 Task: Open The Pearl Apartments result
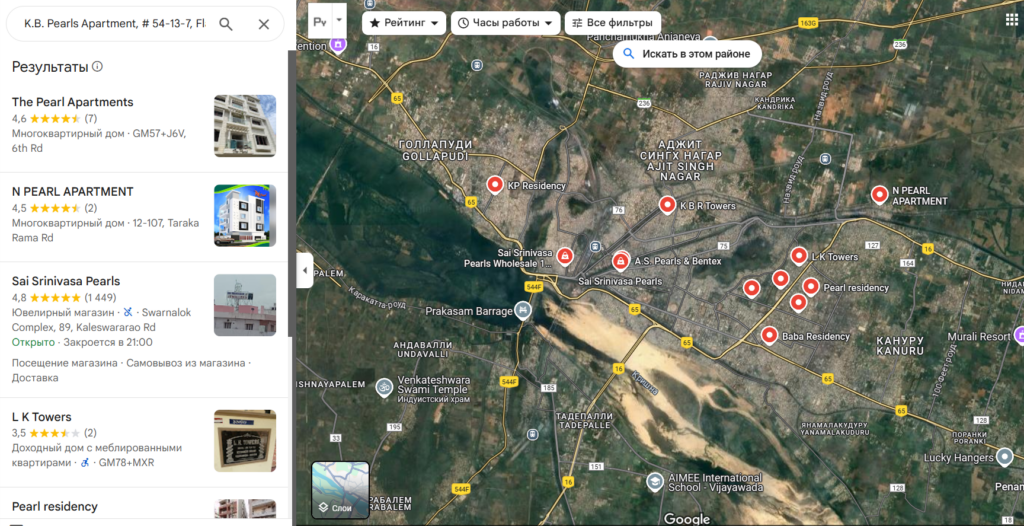[x=73, y=102]
